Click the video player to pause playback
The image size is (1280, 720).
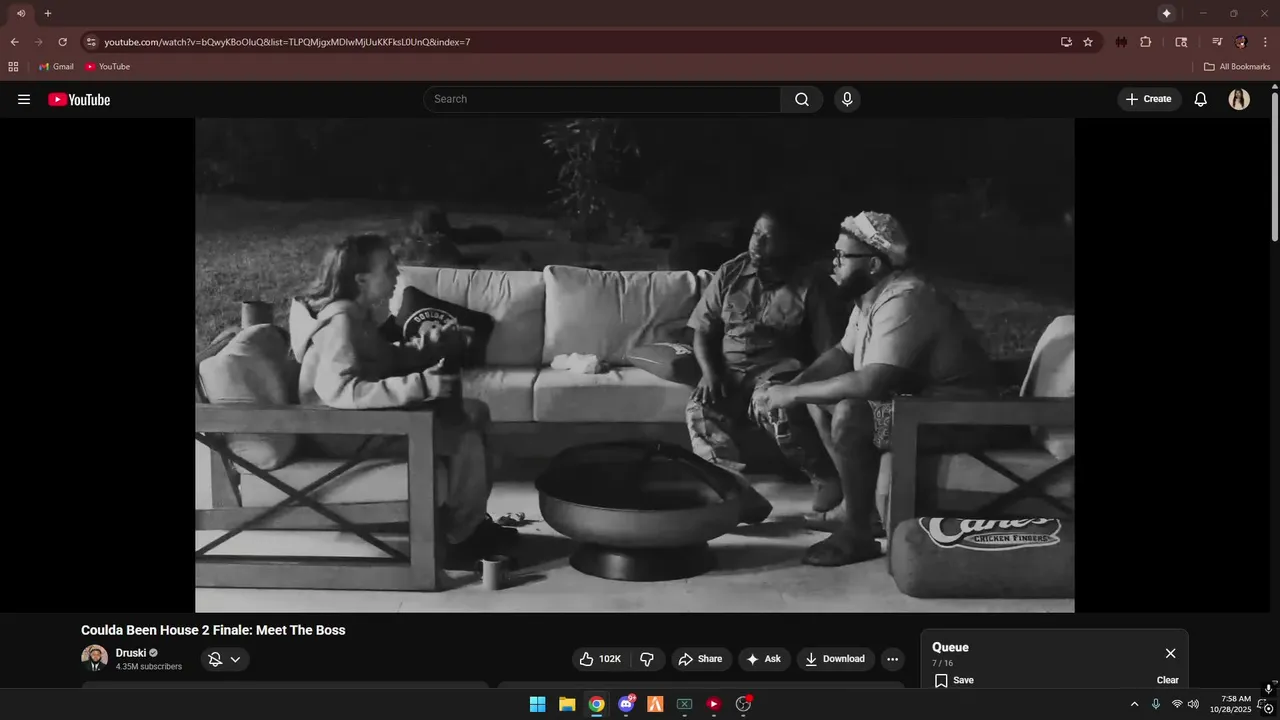[x=635, y=365]
